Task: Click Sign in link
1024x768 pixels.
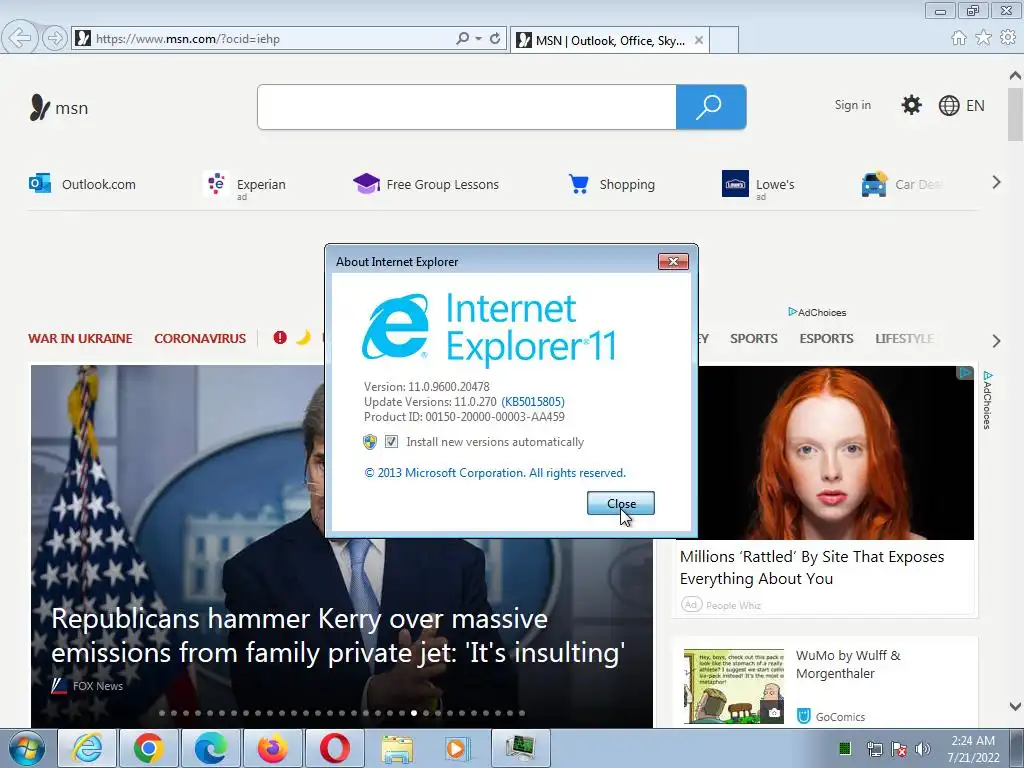Action: click(852, 105)
